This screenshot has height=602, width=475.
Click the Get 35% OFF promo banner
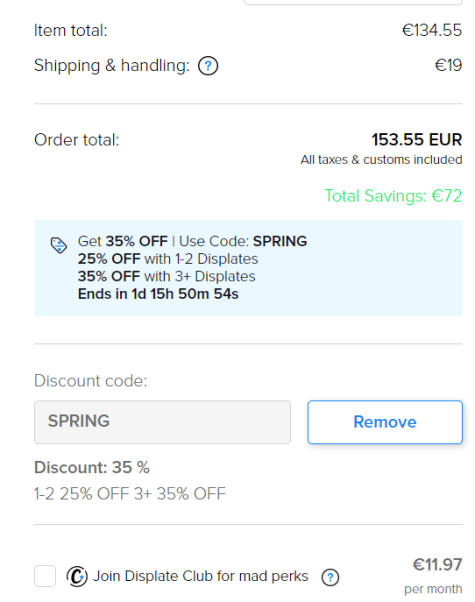pos(248,268)
